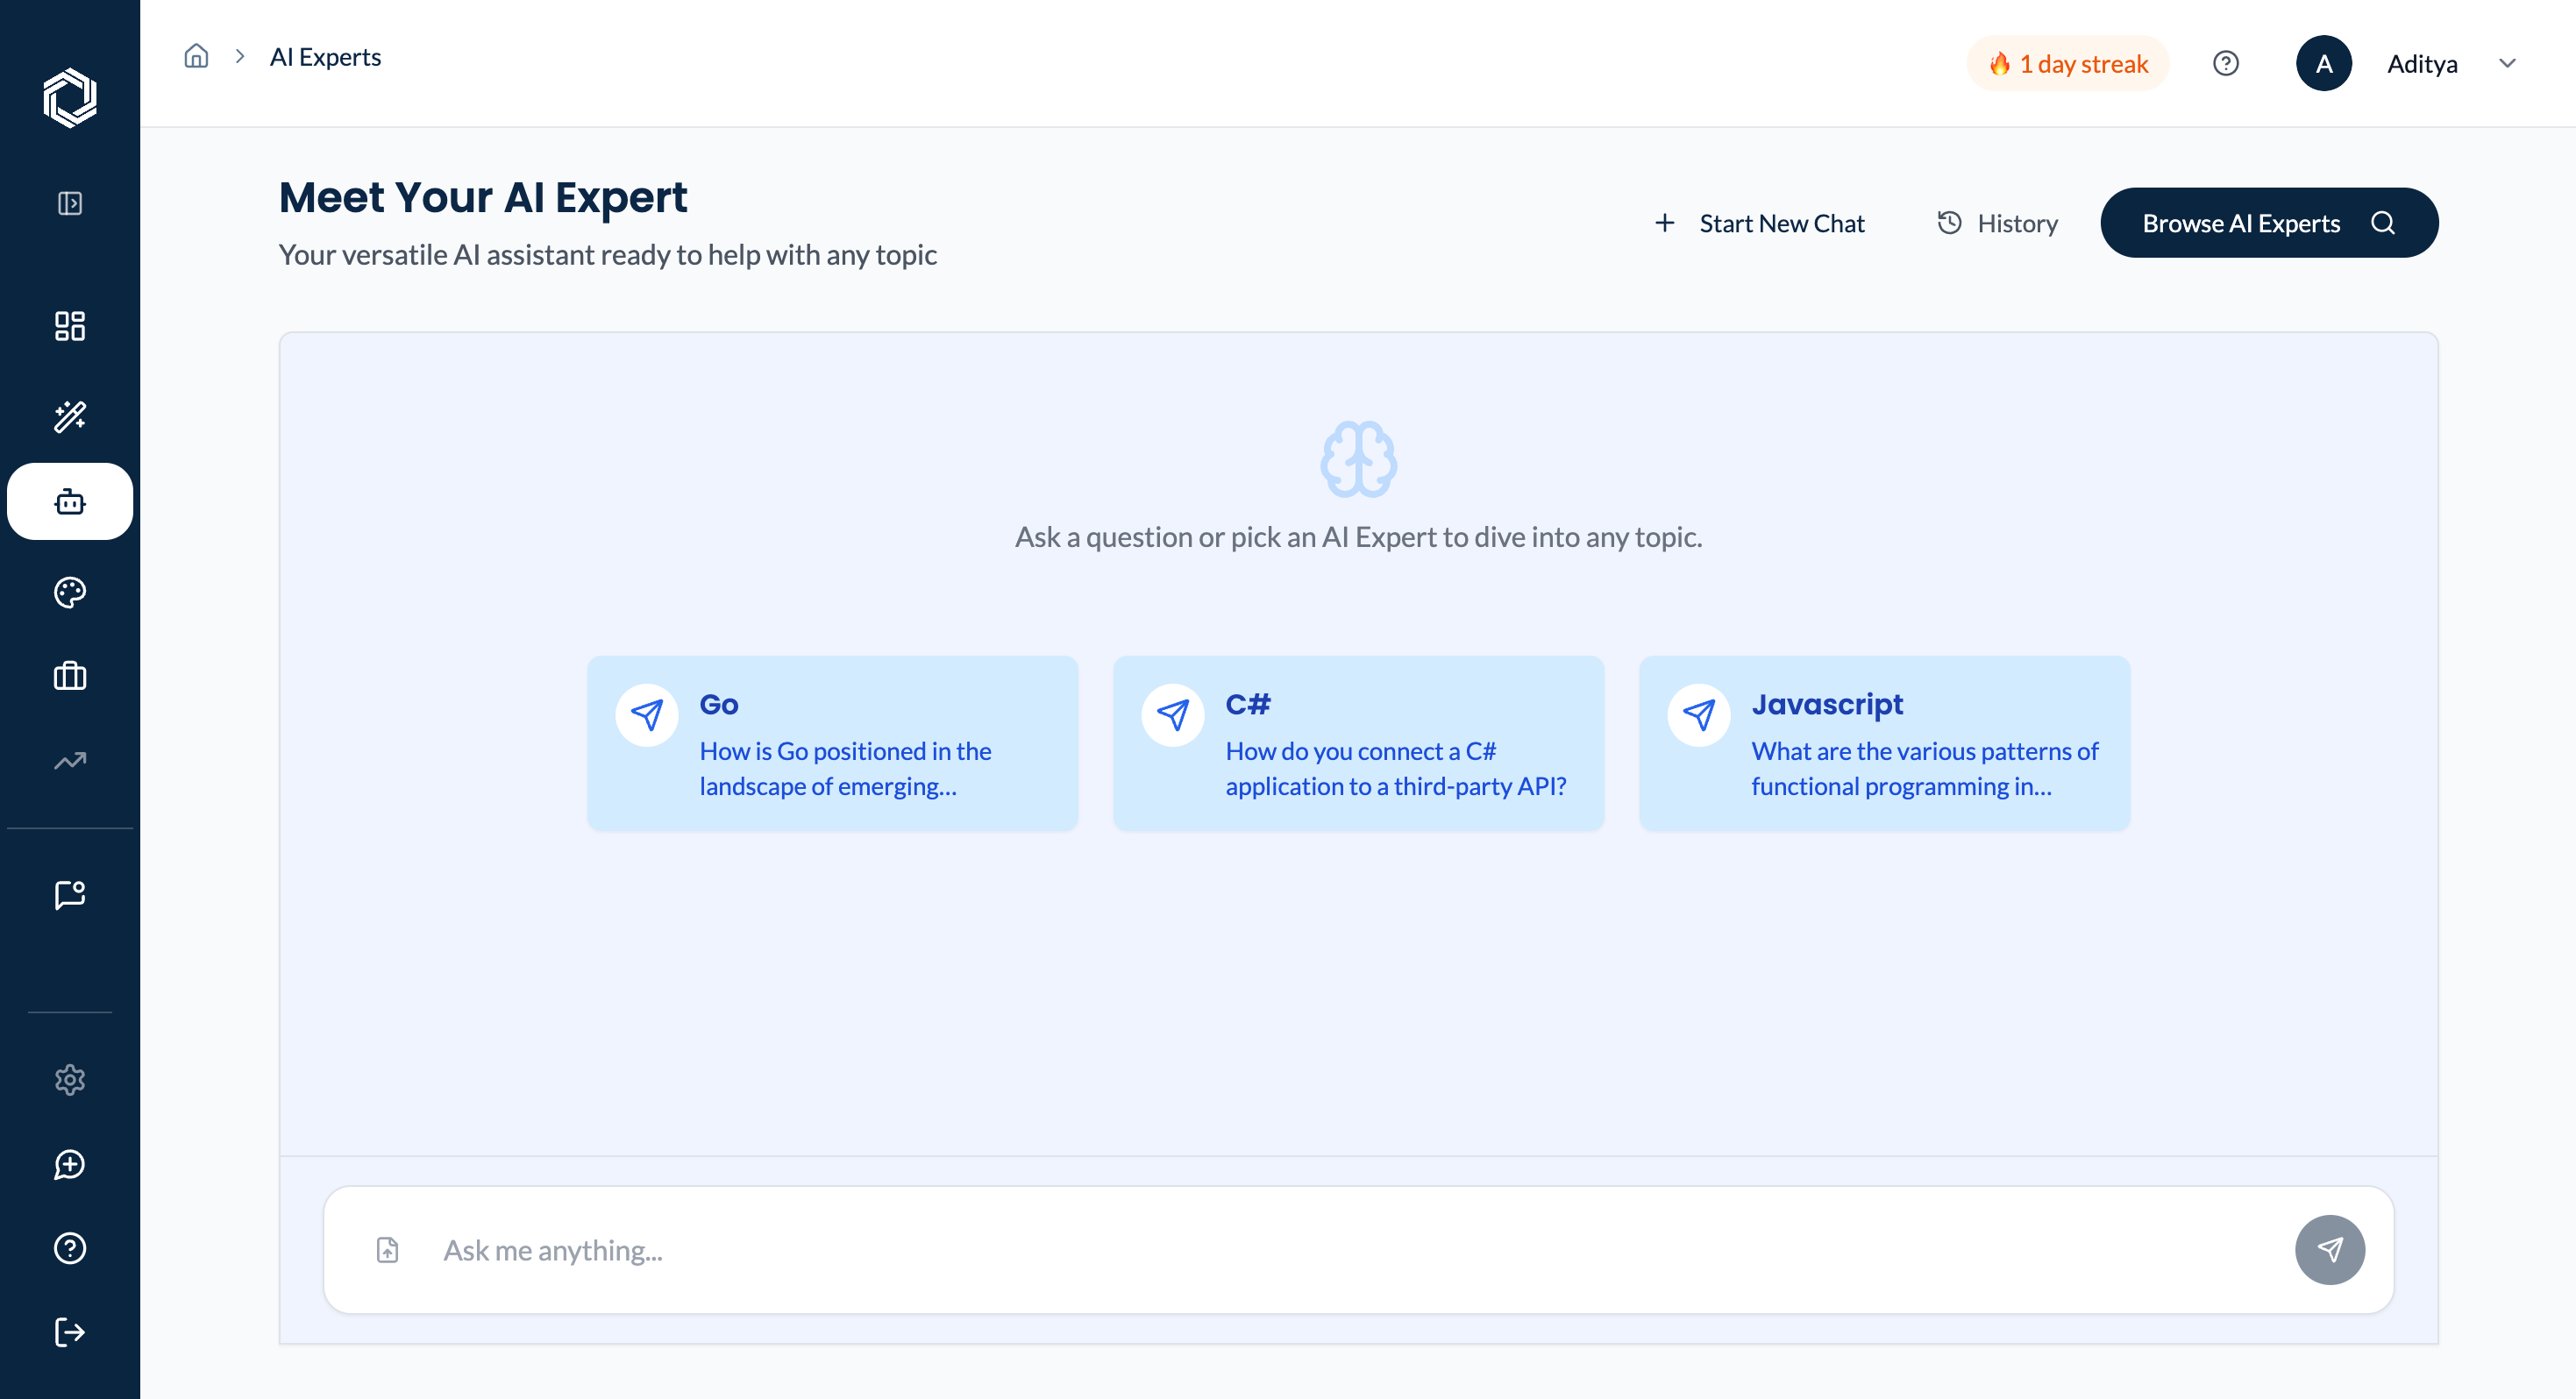The width and height of the screenshot is (2576, 1399).
Task: Open the color palette icon in sidebar
Action: click(x=70, y=593)
